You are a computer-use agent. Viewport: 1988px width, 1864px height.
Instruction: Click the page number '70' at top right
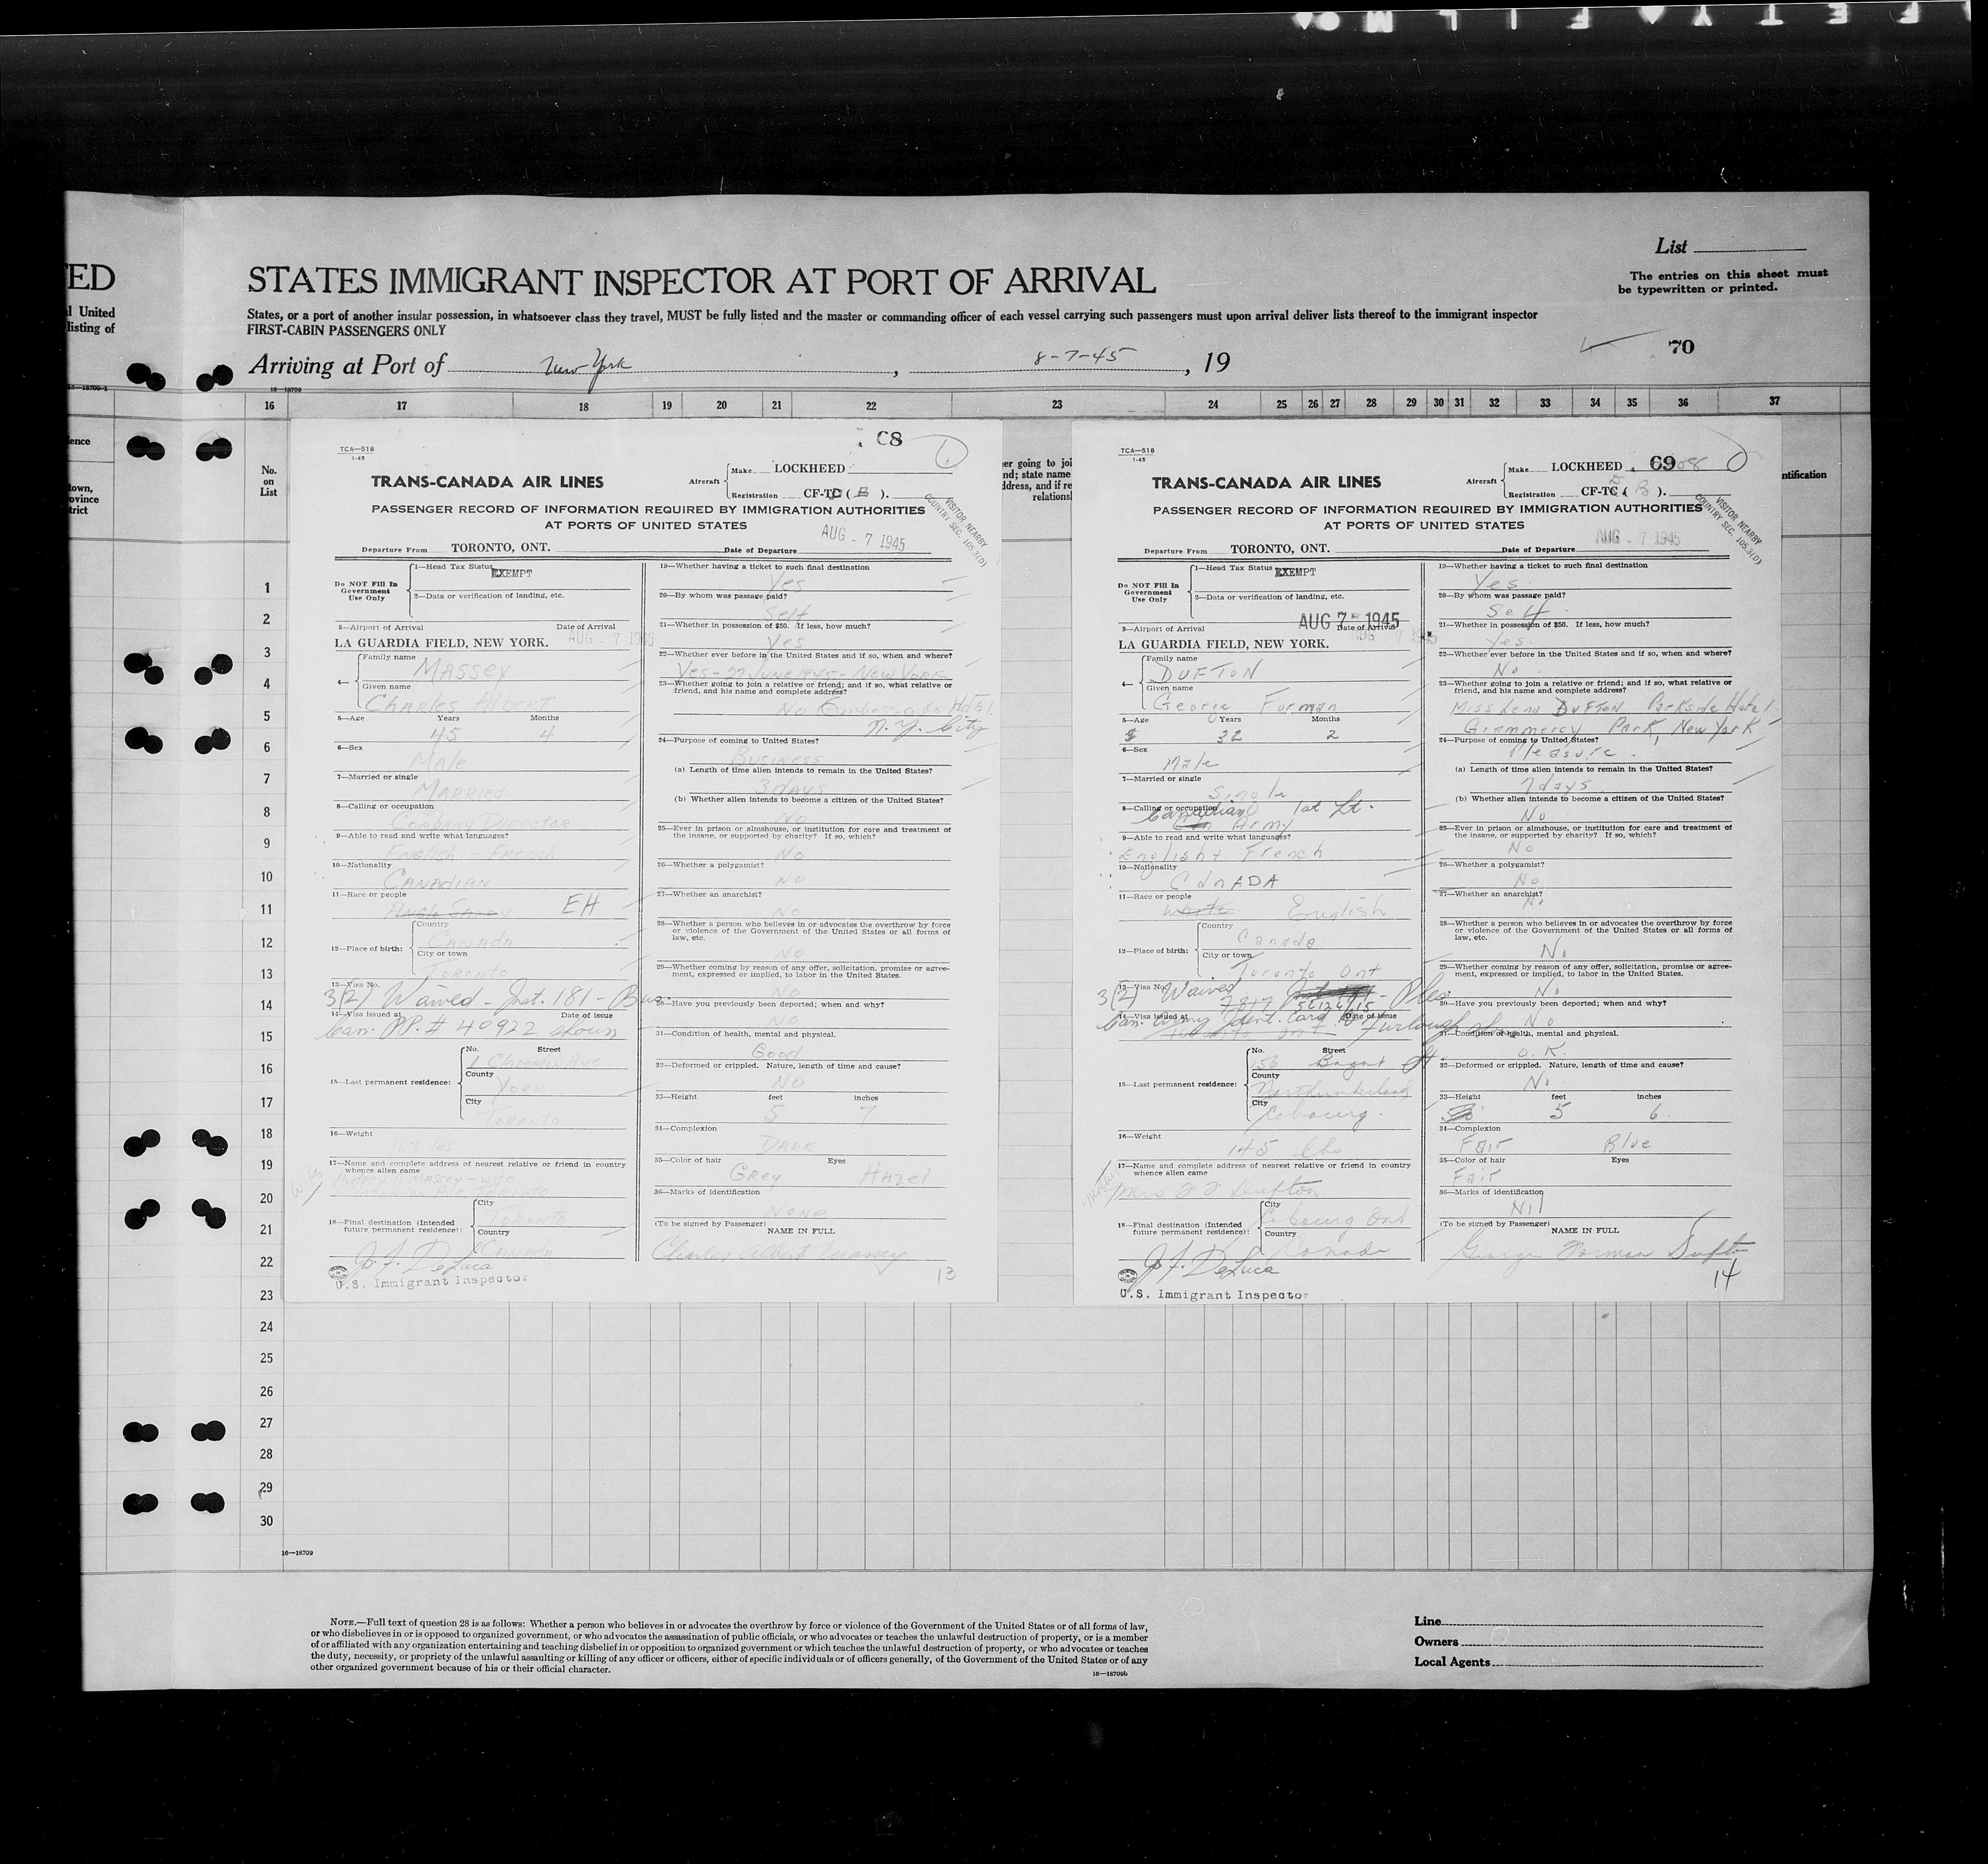[1681, 347]
